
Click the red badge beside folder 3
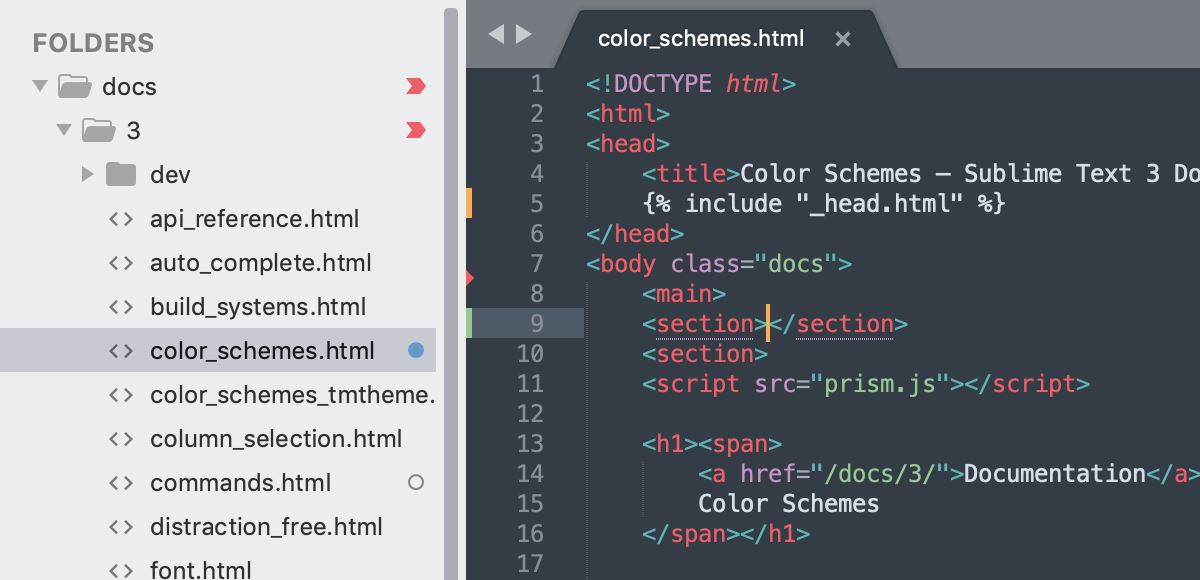tap(416, 130)
